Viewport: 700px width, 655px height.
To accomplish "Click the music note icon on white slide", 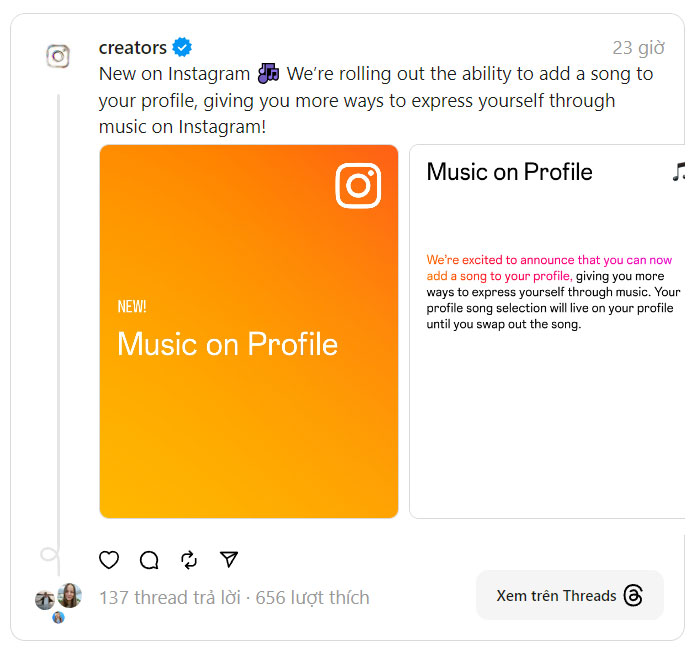I will [x=680, y=171].
